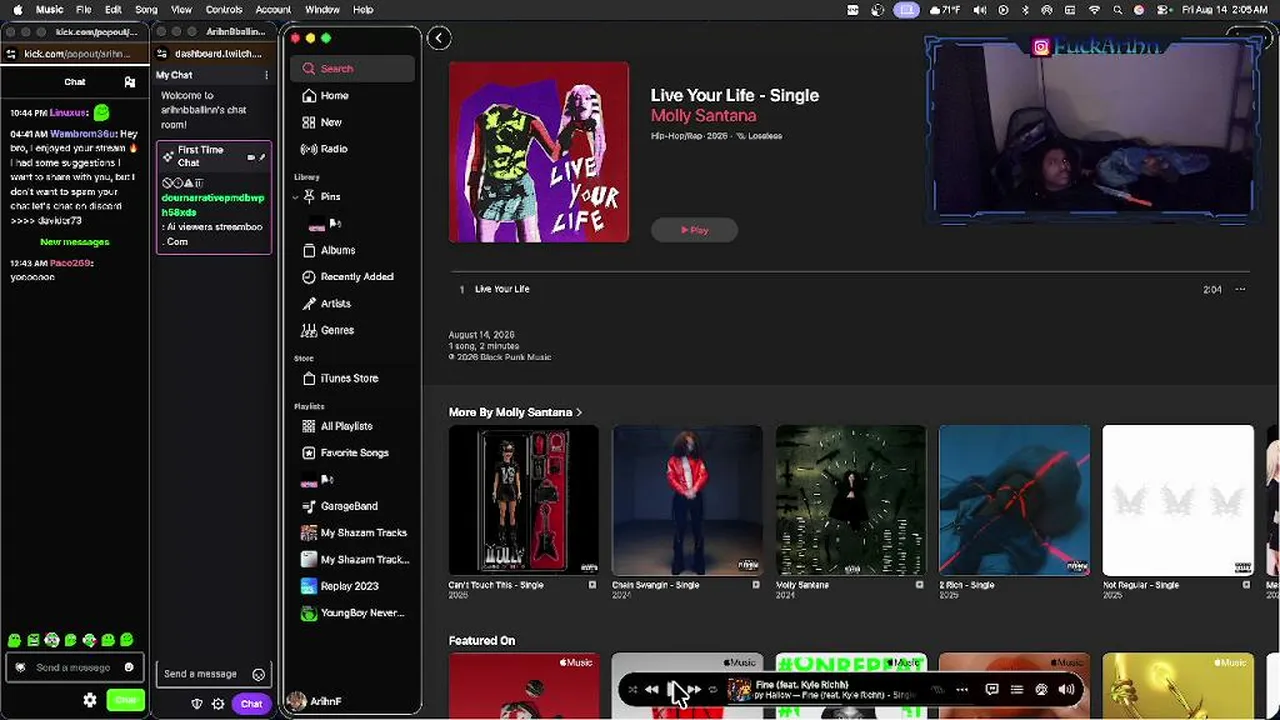Open Kick chat settings gear

[90, 701]
